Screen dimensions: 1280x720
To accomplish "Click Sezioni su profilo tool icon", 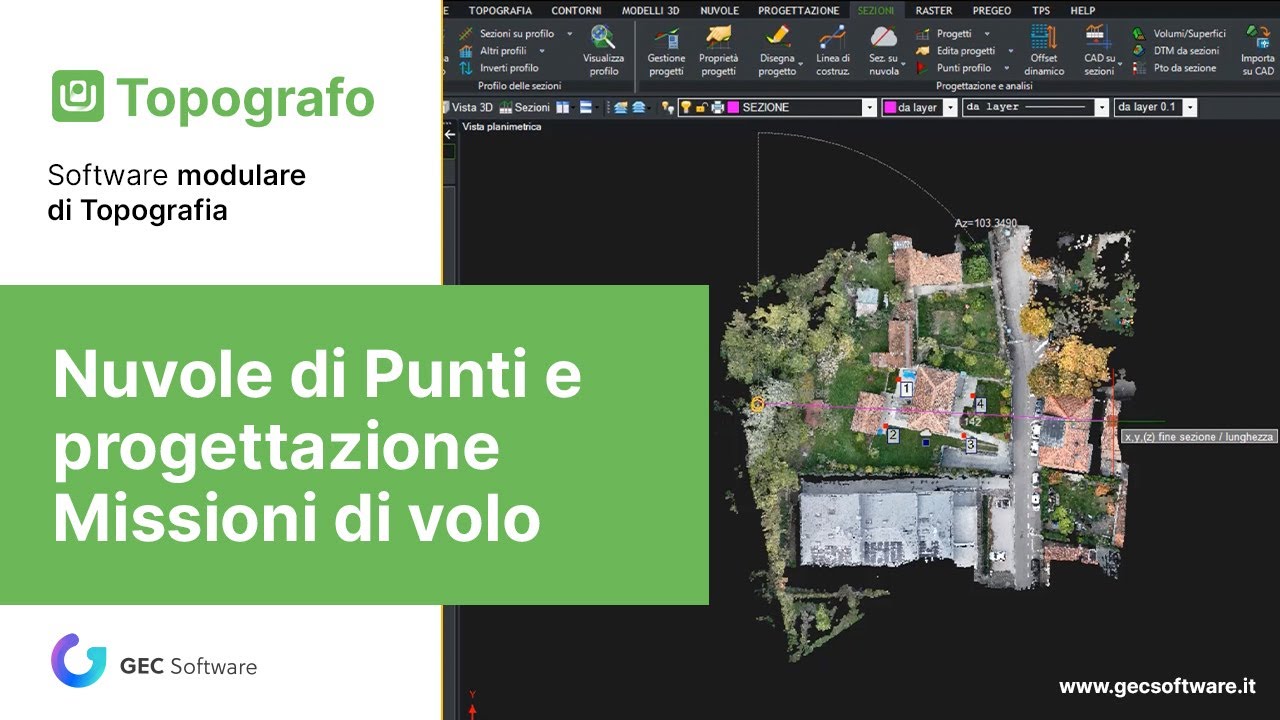I will (x=466, y=34).
